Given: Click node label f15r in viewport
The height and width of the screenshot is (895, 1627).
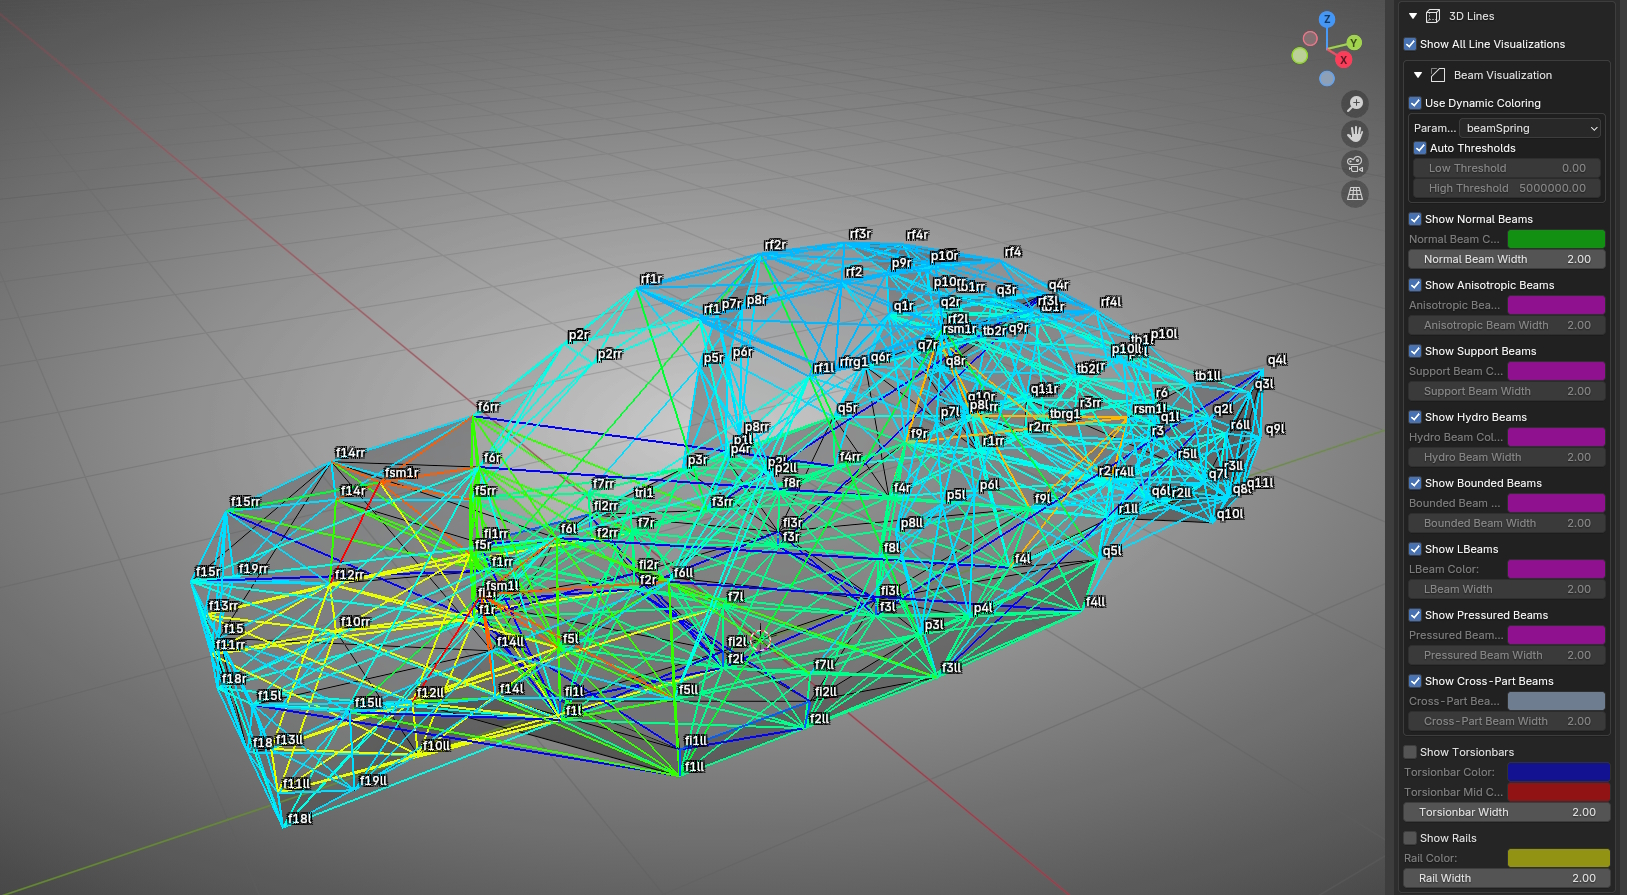Looking at the screenshot, I should 208,572.
